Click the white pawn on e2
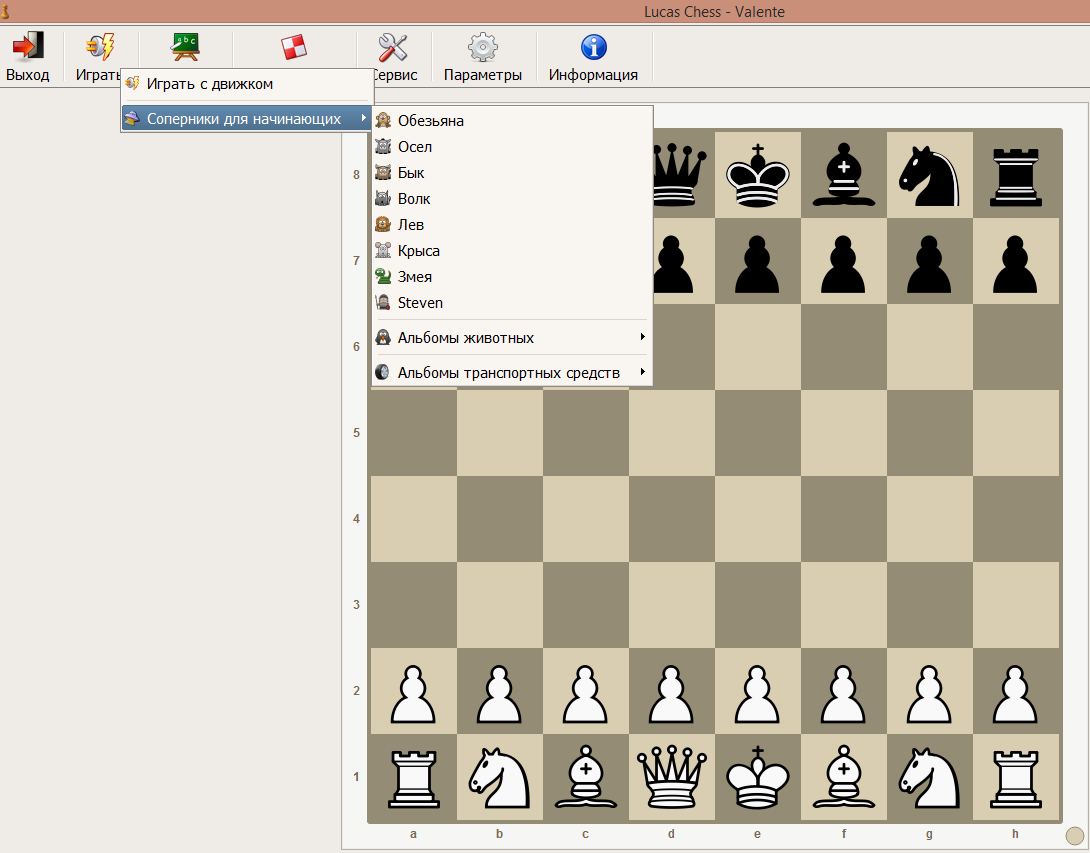 [758, 694]
